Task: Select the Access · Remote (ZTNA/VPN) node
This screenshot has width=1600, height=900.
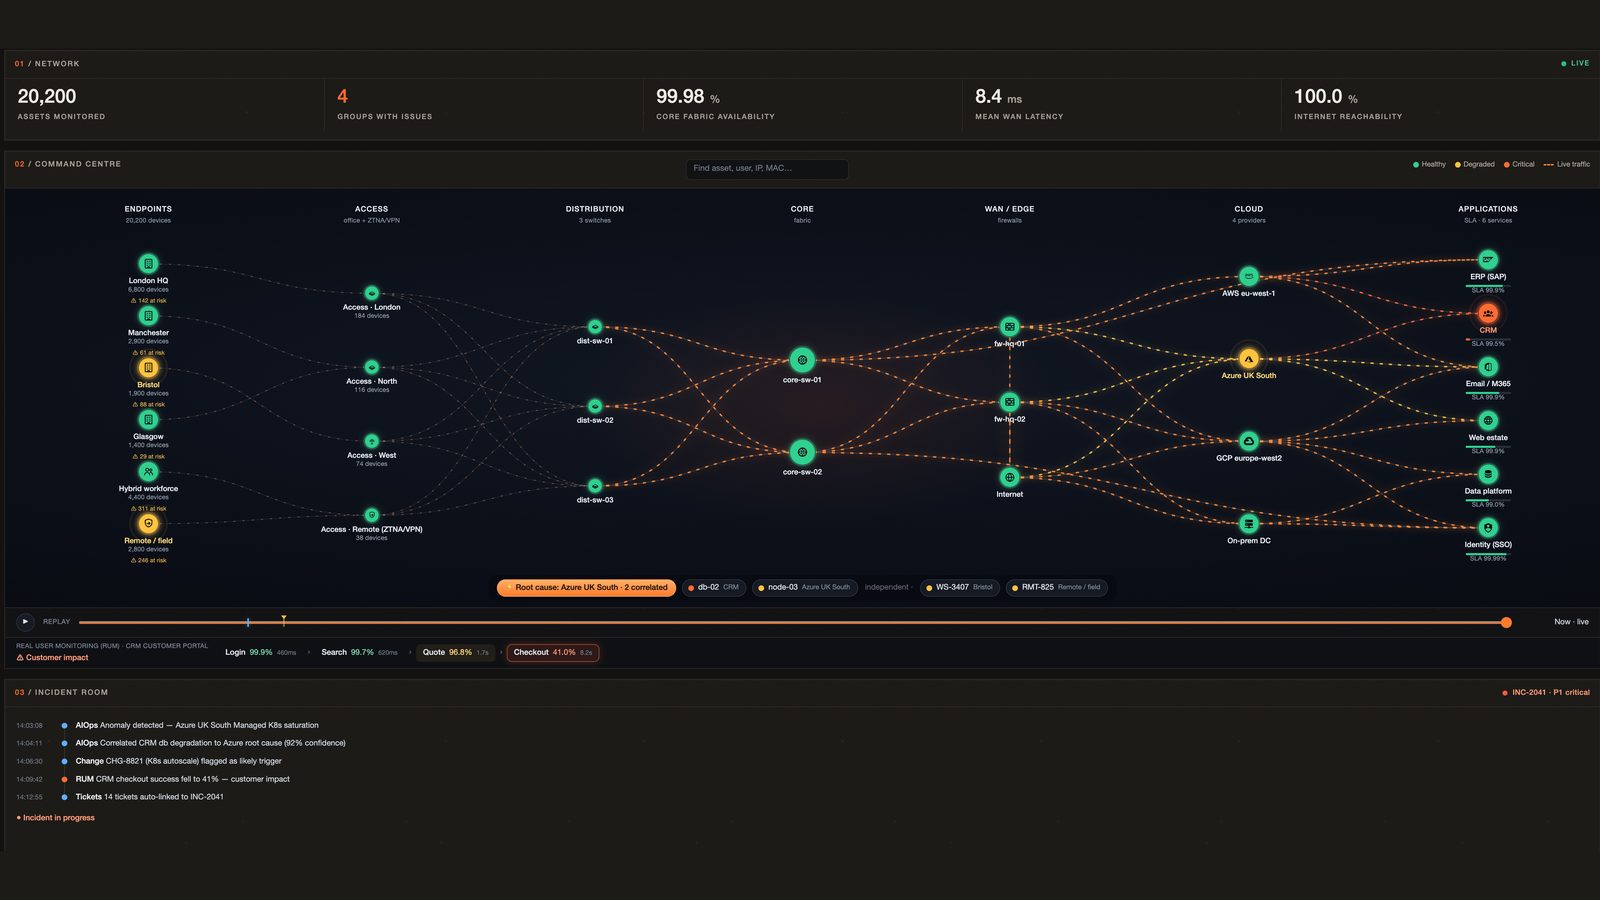Action: 372,515
